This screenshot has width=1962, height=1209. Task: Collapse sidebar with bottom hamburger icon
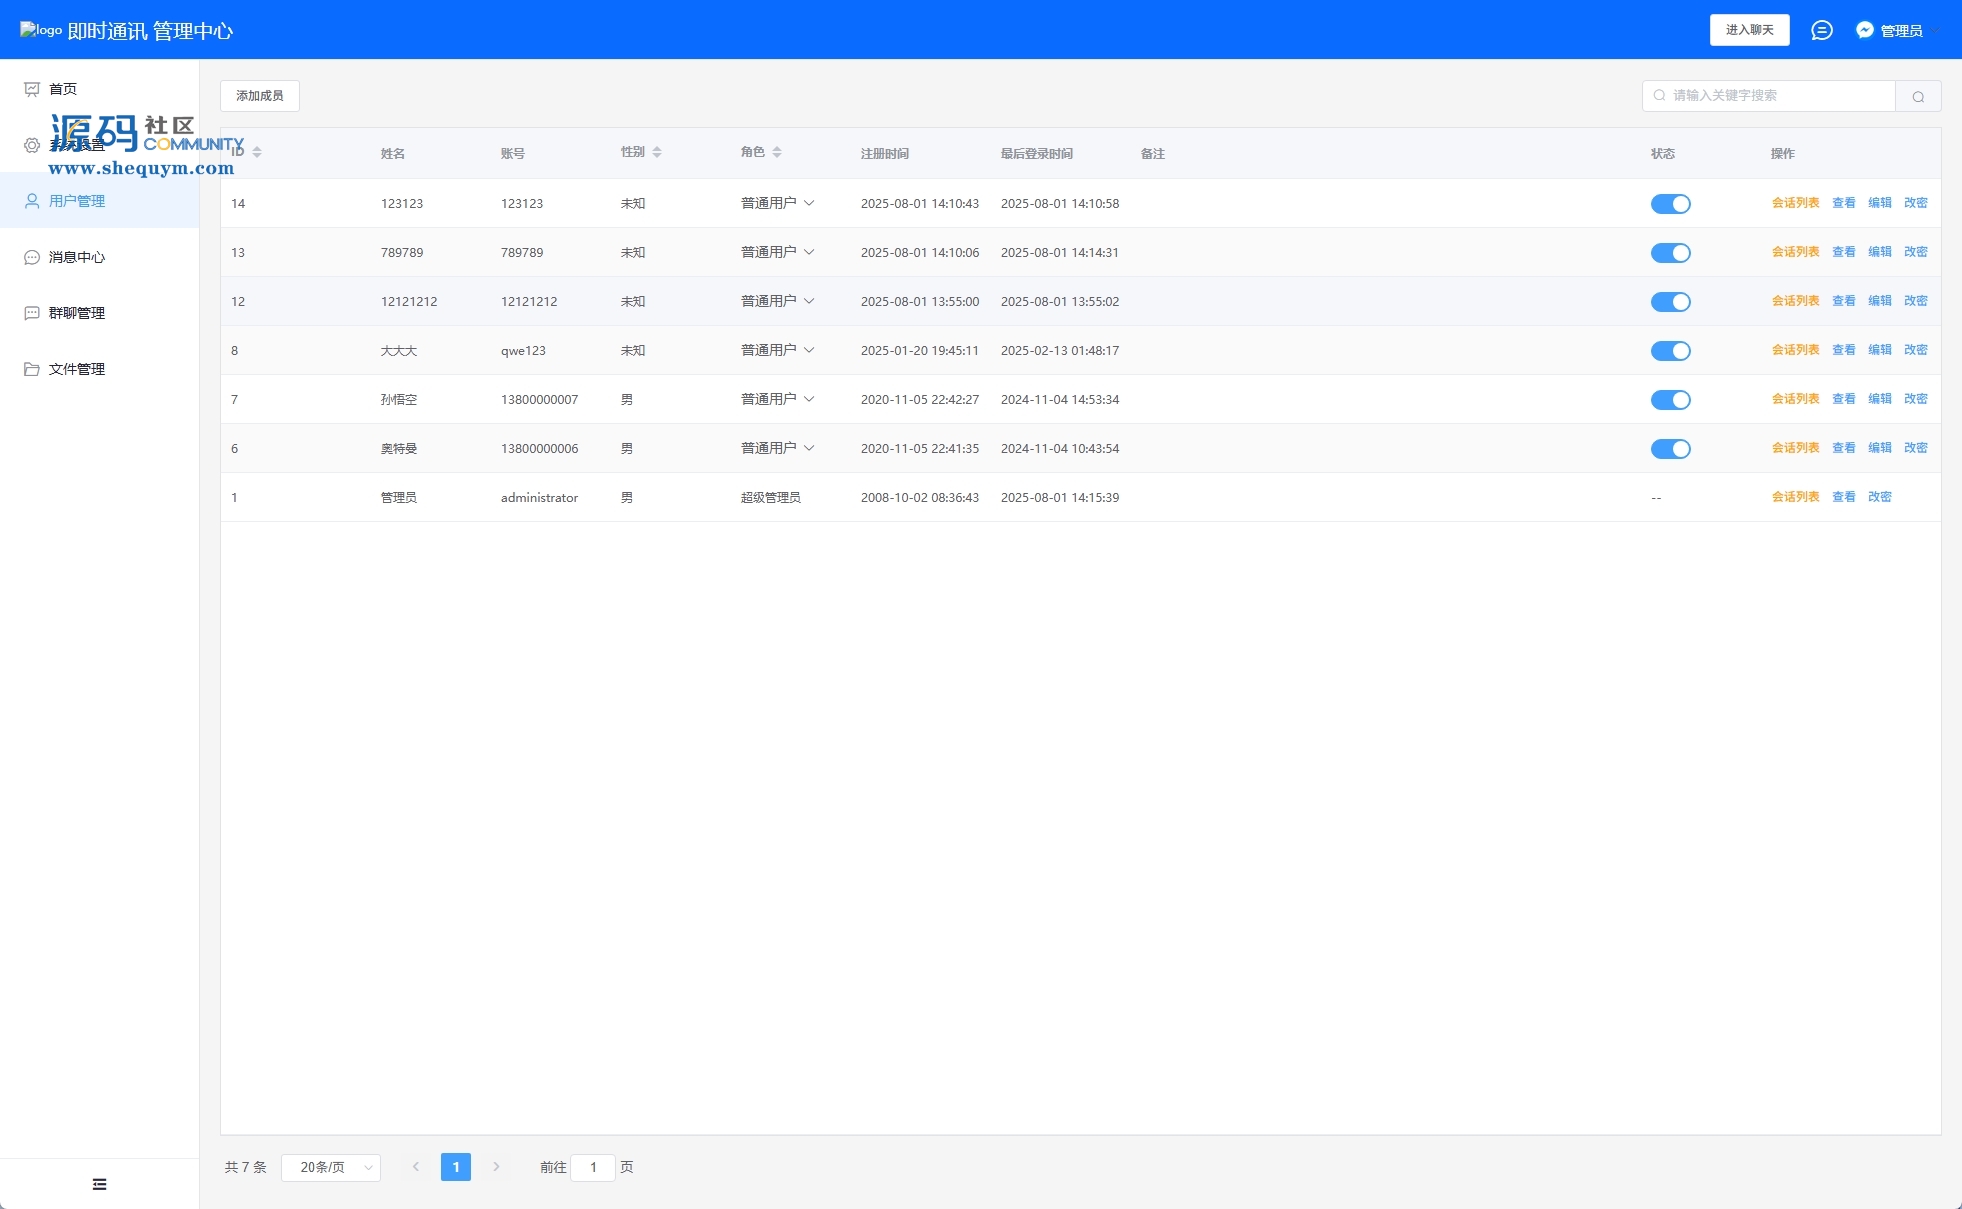(x=99, y=1184)
